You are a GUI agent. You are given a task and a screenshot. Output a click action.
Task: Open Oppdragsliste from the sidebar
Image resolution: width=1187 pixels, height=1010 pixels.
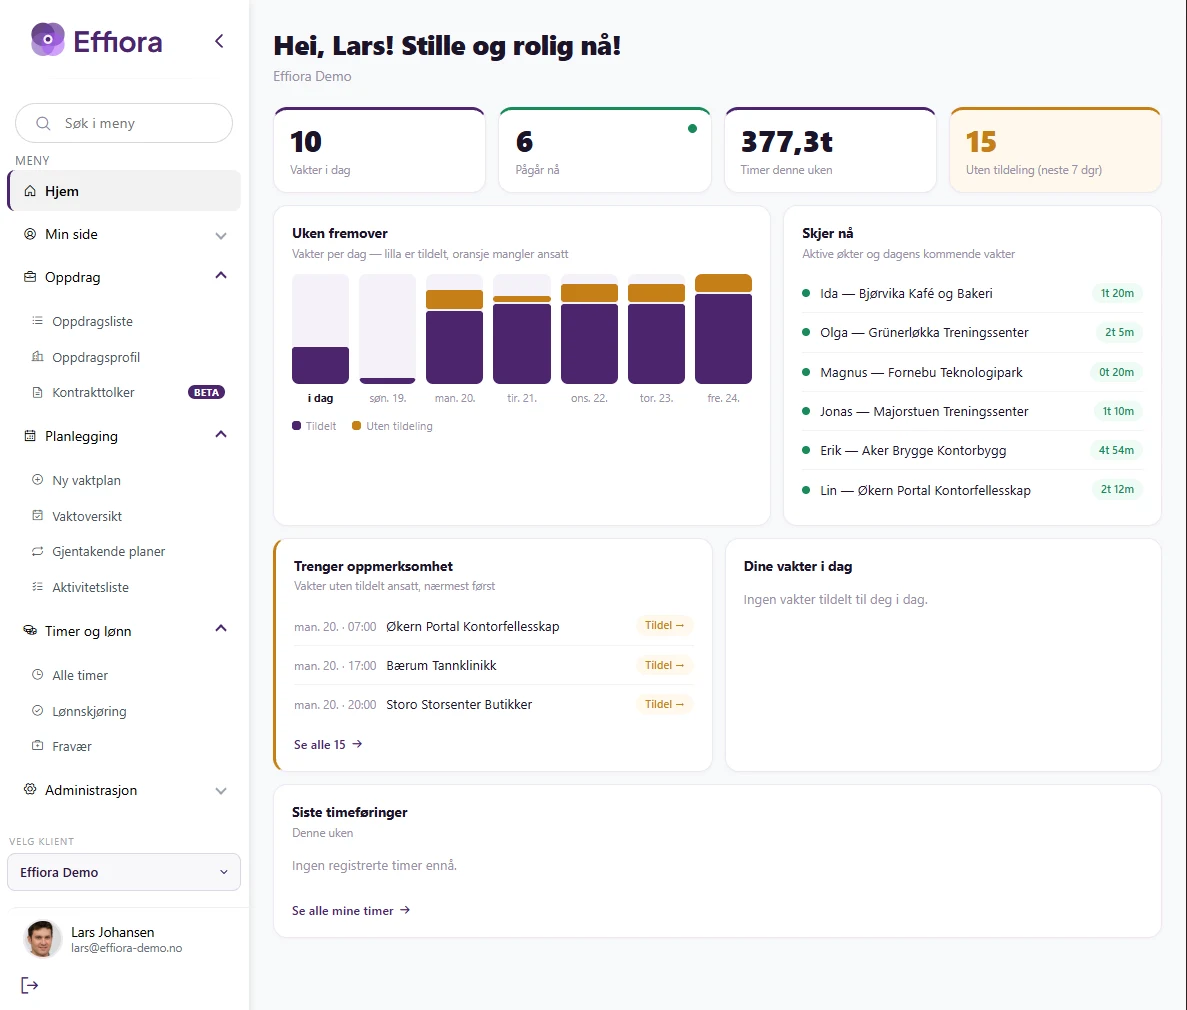coord(92,321)
